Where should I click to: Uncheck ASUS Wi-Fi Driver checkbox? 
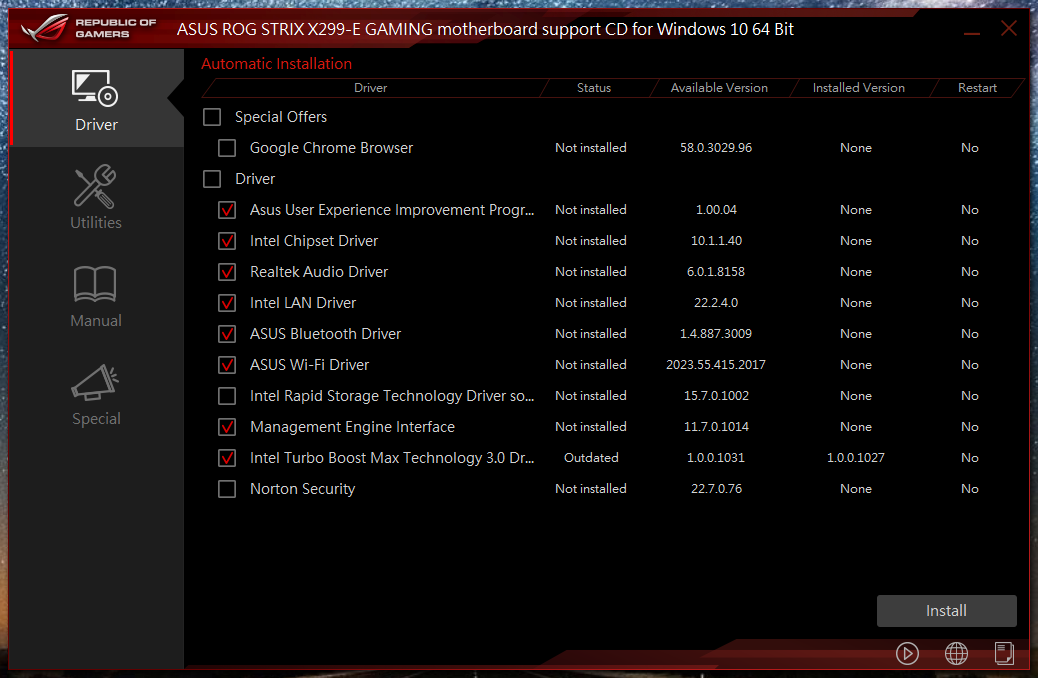coord(227,365)
